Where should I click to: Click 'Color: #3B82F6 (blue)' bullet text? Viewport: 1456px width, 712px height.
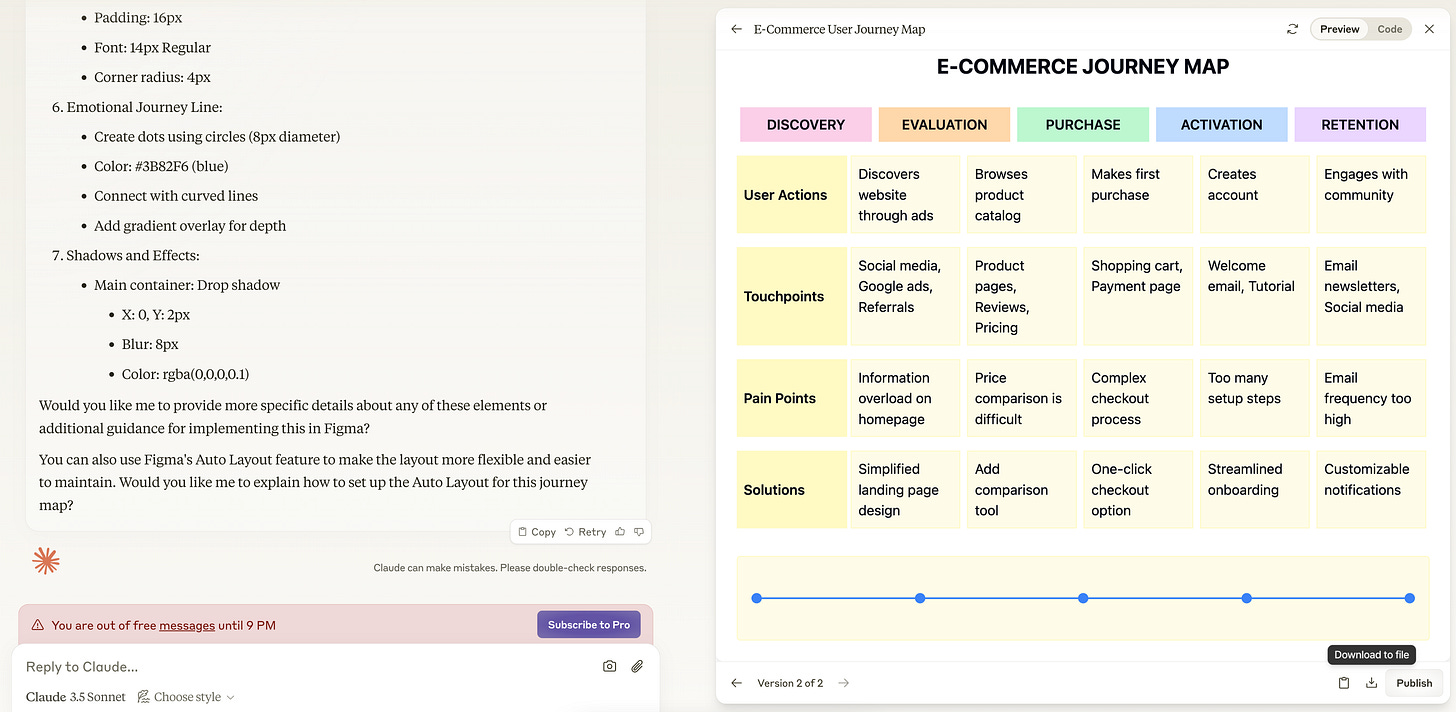161,166
